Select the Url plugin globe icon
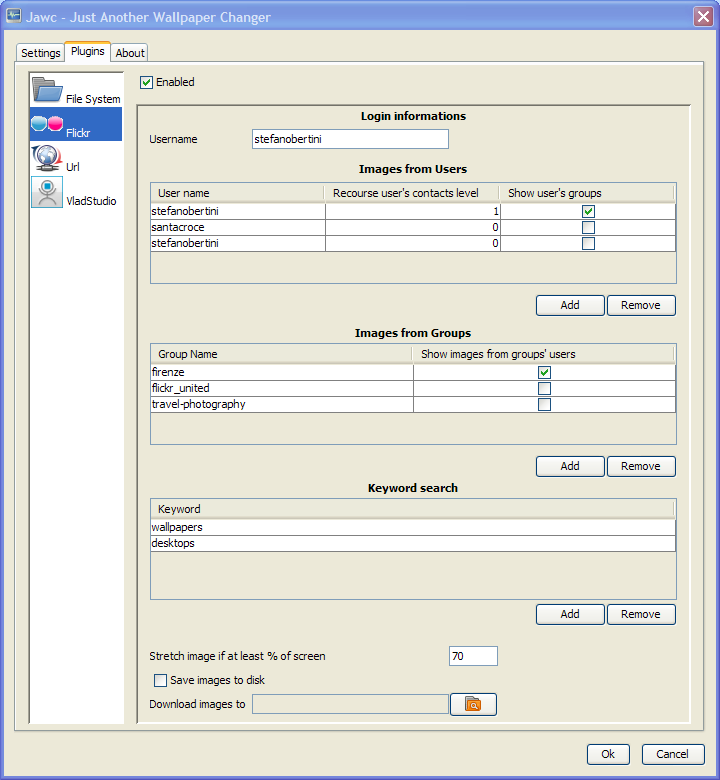 47,158
